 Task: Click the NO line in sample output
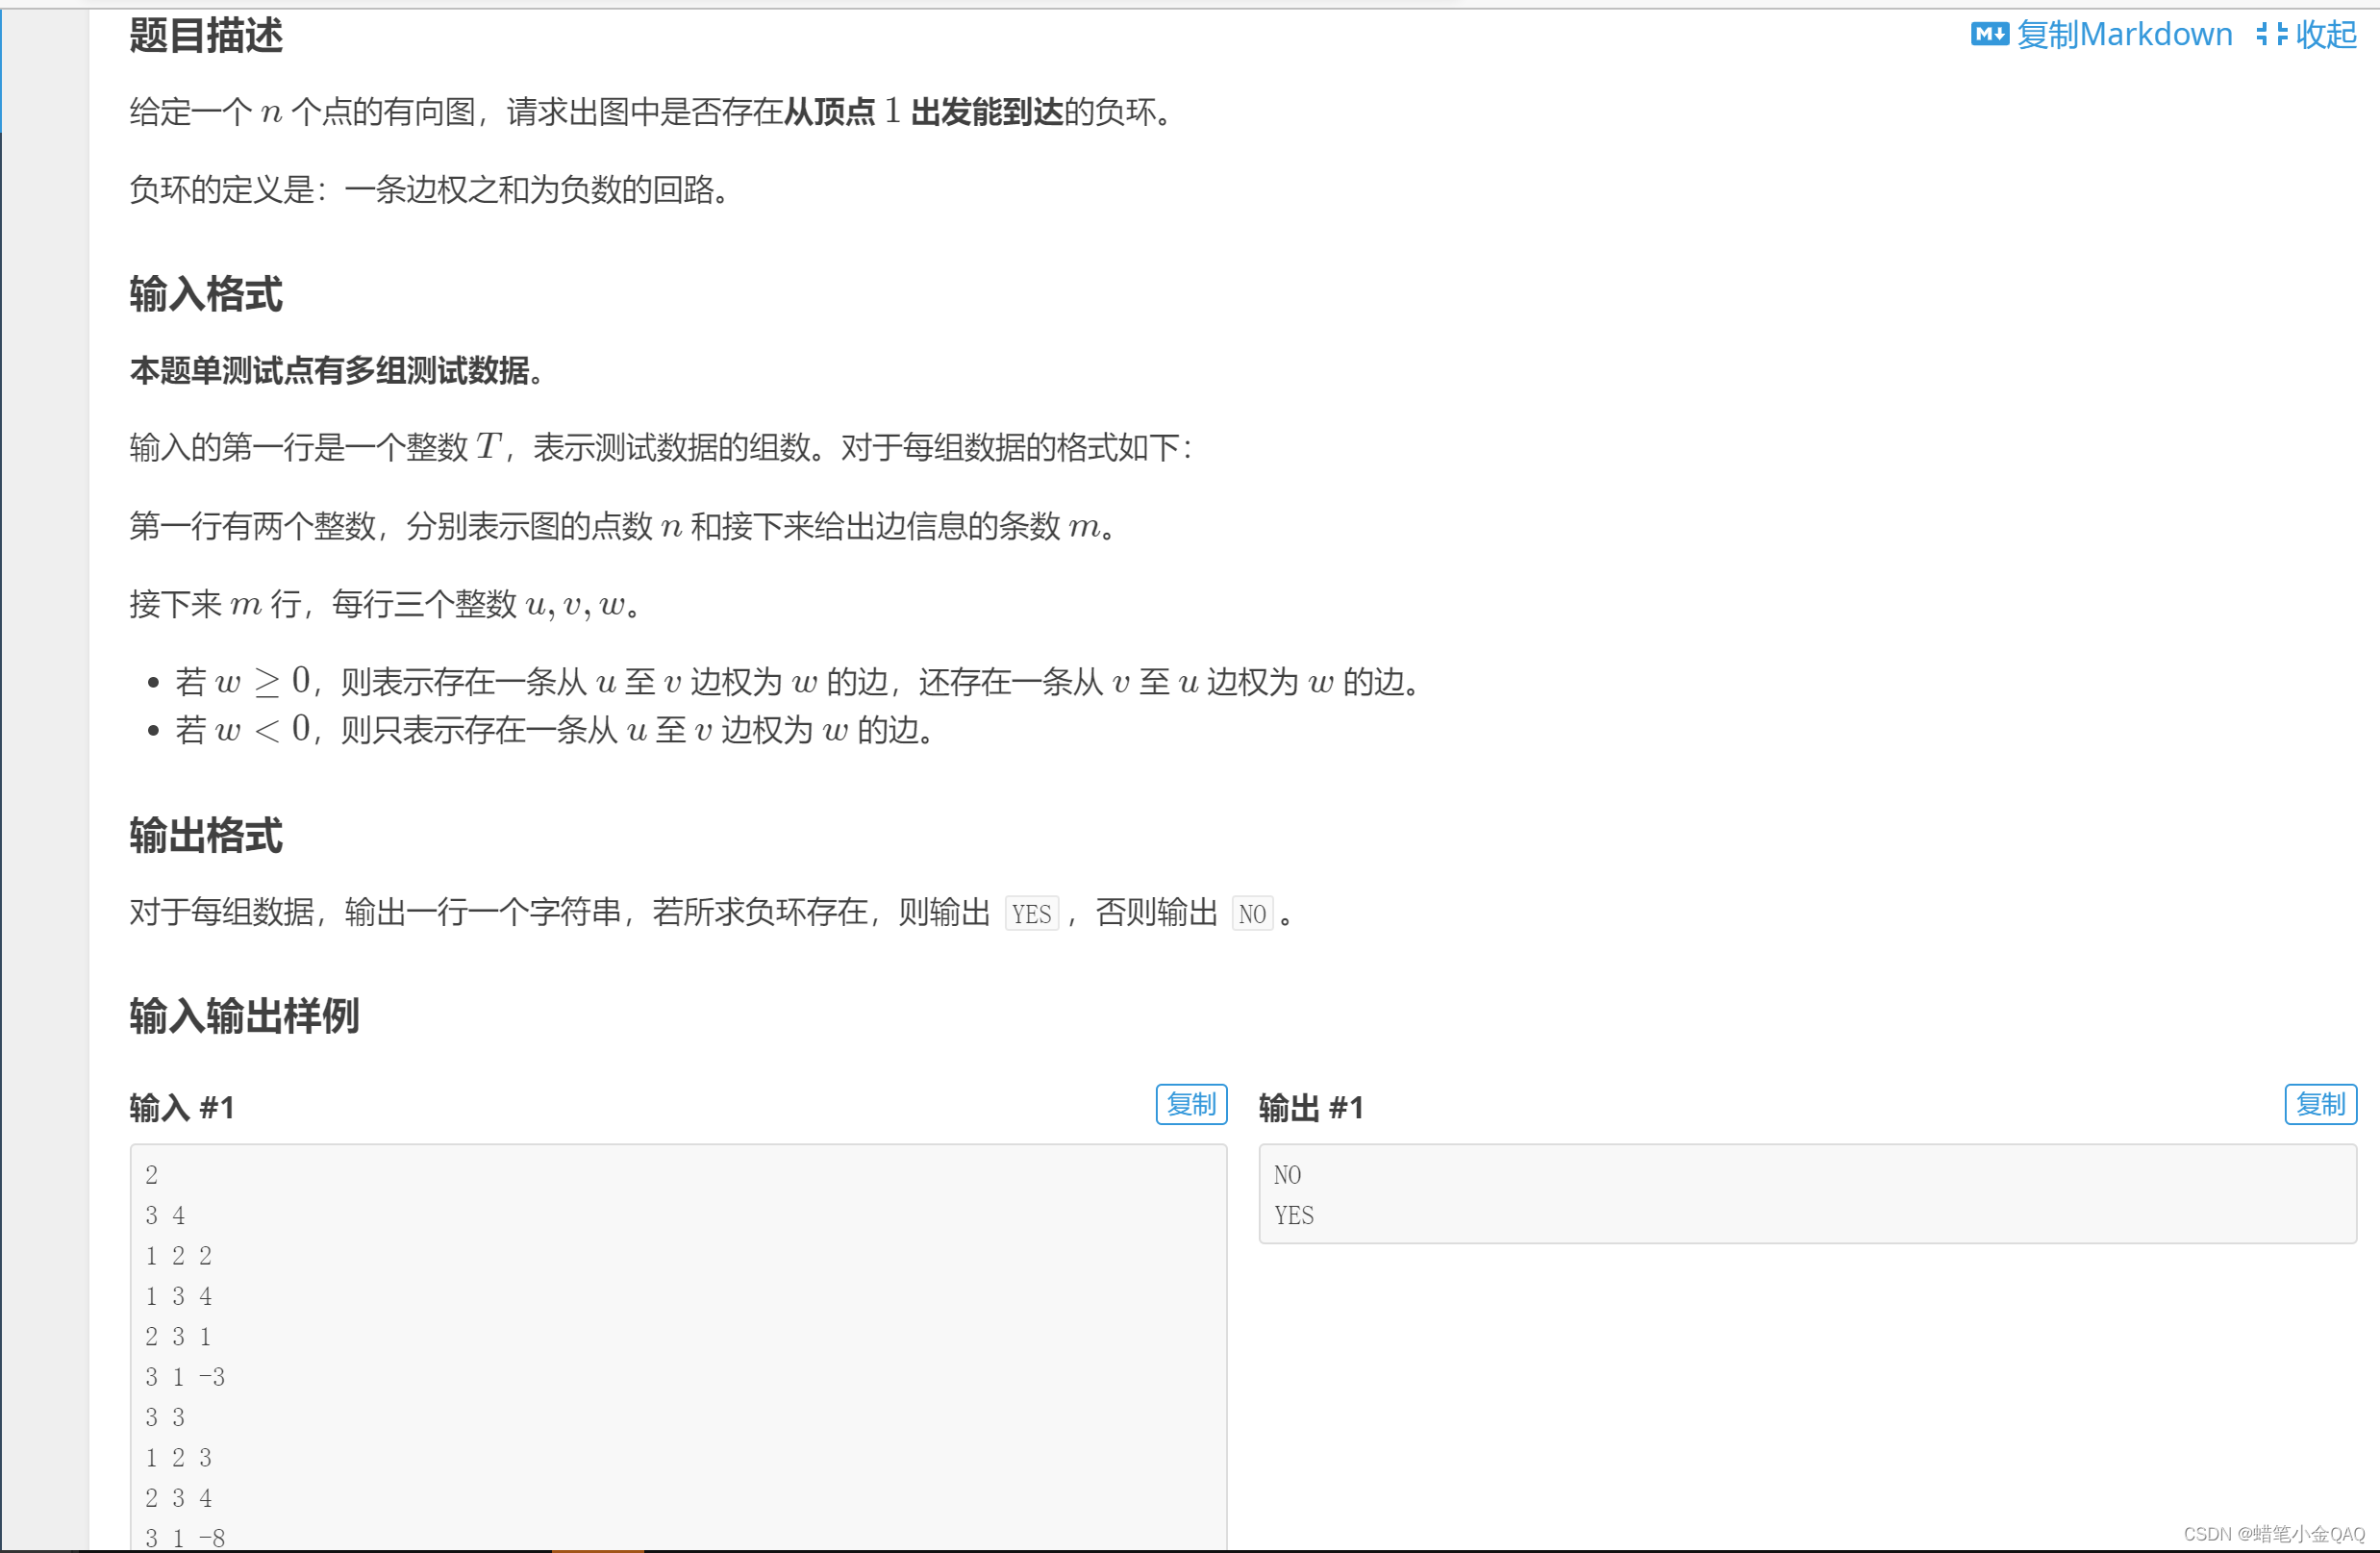pyautogui.click(x=1287, y=1176)
